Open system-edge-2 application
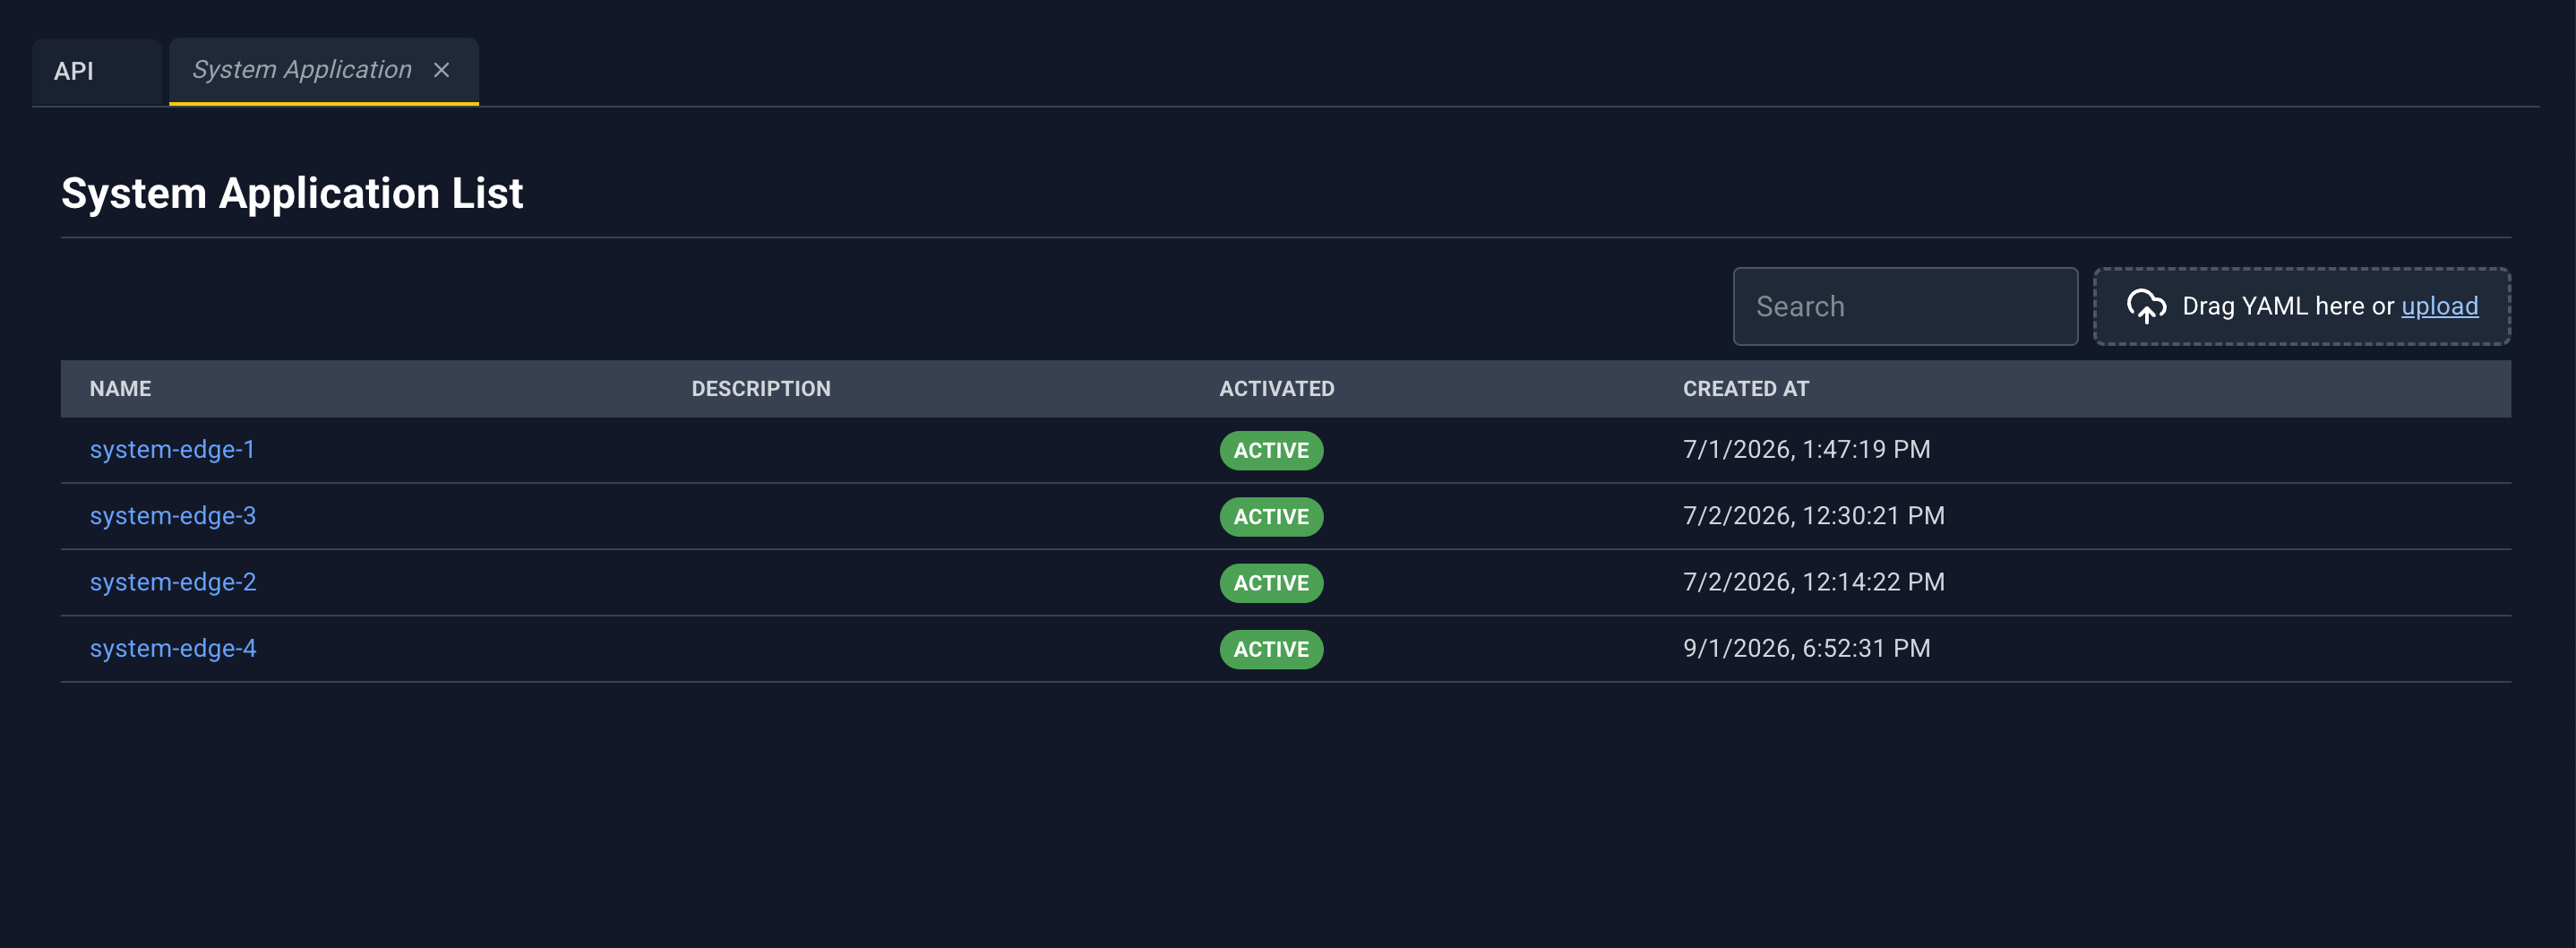 click(173, 582)
